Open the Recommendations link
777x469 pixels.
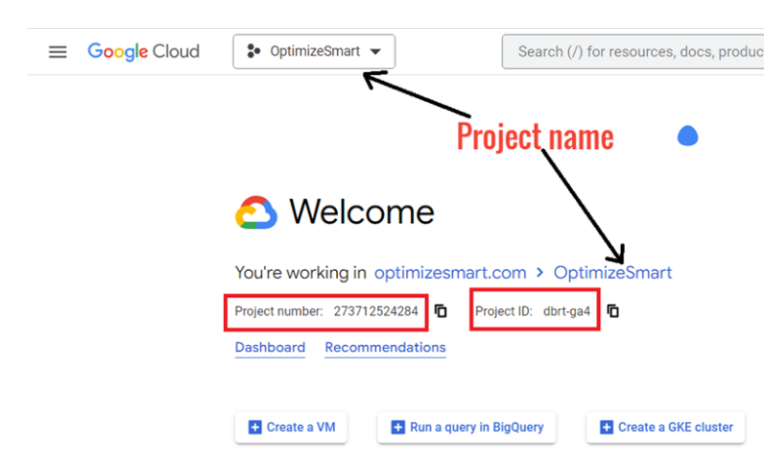(x=386, y=348)
